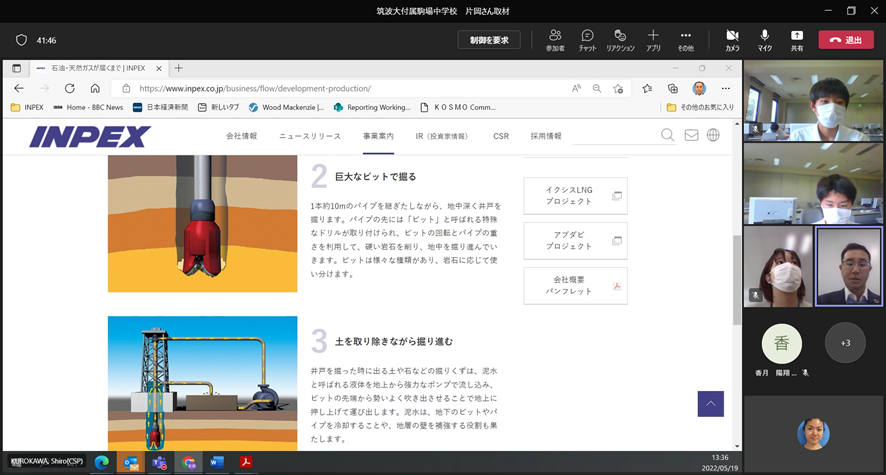The width and height of the screenshot is (886, 475).
Task: Open the 日本経済新聞 bookmark
Action: (160, 107)
